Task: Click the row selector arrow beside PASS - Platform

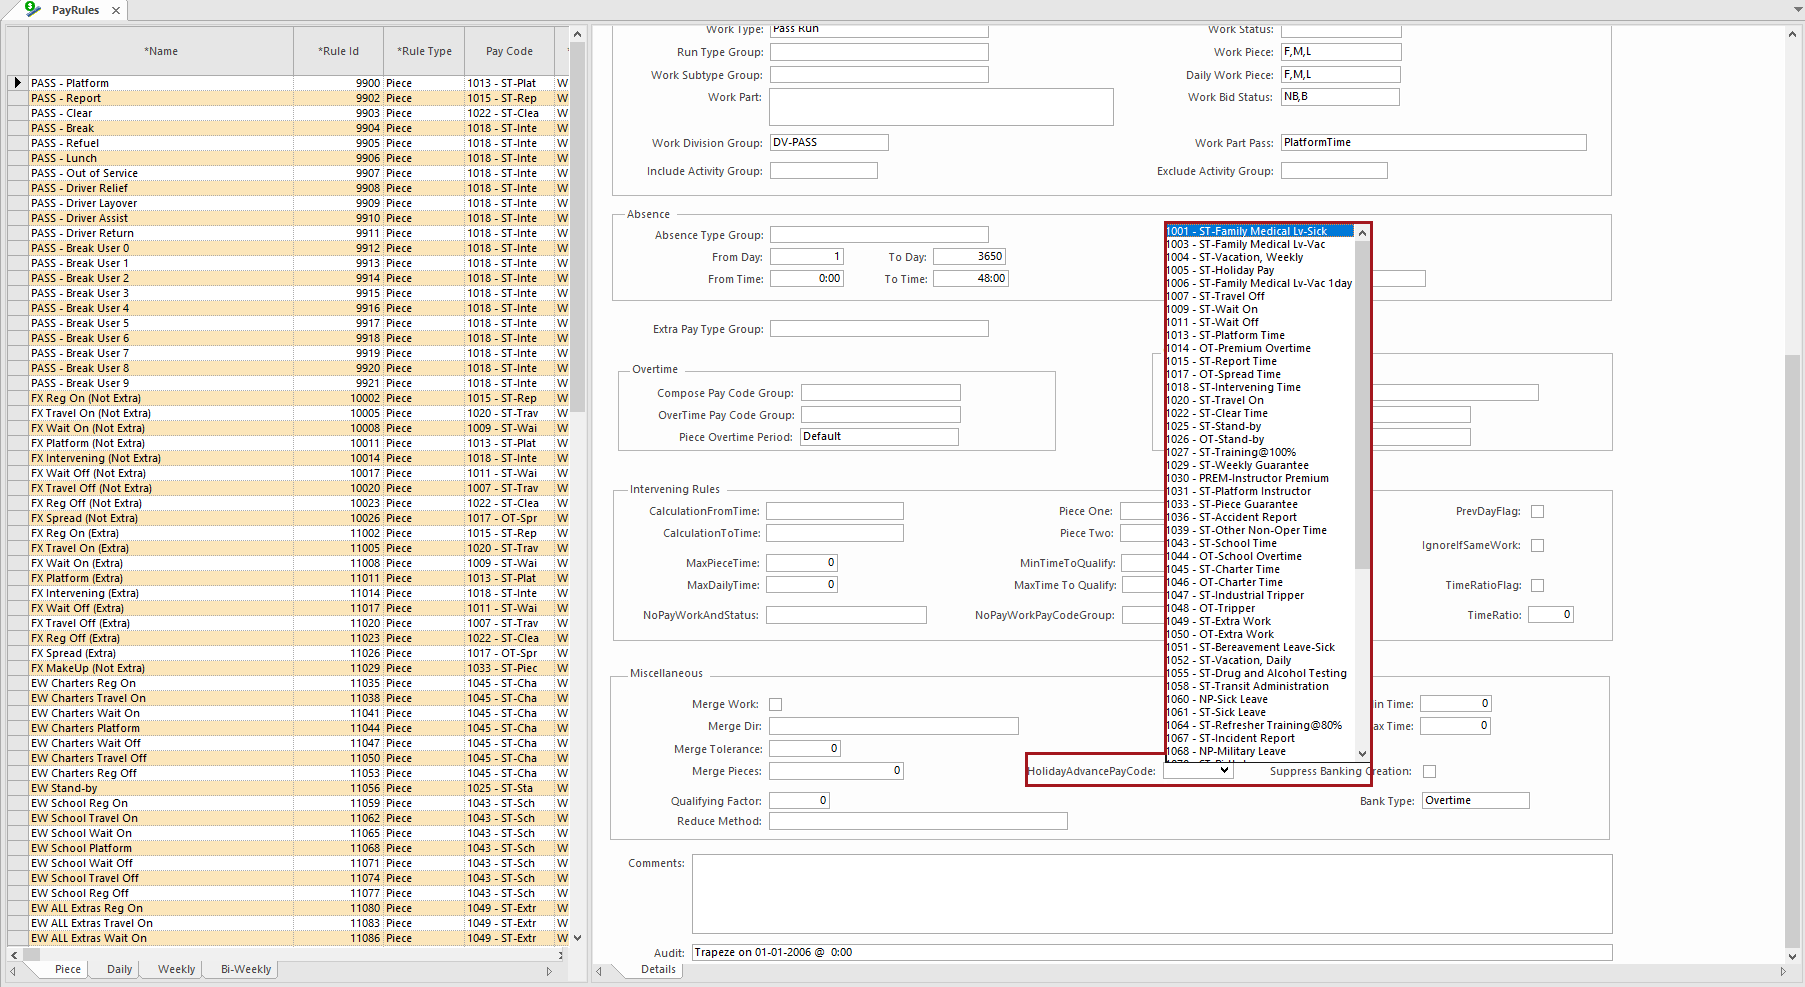Action: click(17, 83)
